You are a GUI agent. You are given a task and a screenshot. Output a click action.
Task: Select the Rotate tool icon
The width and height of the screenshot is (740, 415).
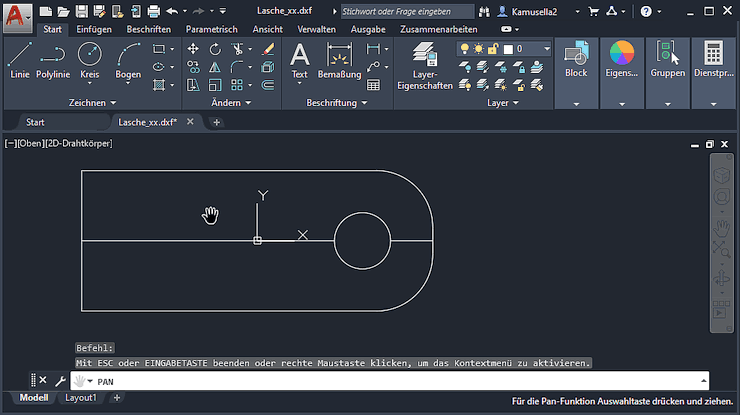pyautogui.click(x=215, y=49)
